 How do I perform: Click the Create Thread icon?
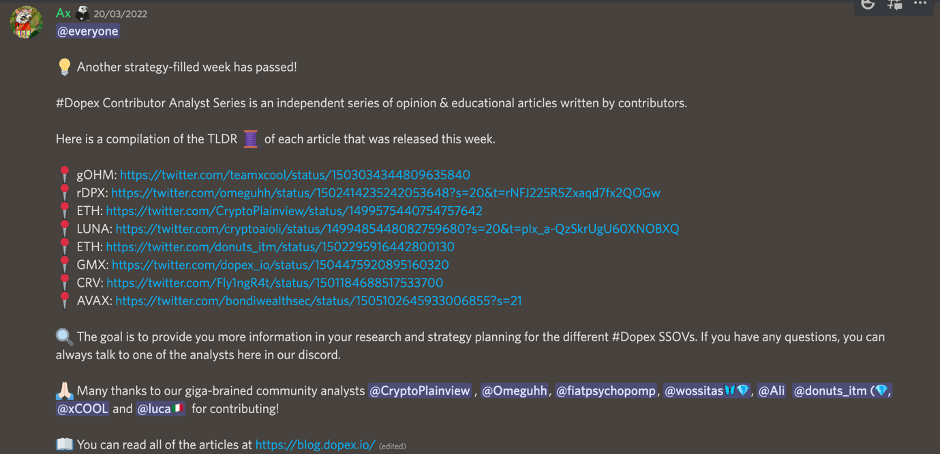(x=894, y=5)
